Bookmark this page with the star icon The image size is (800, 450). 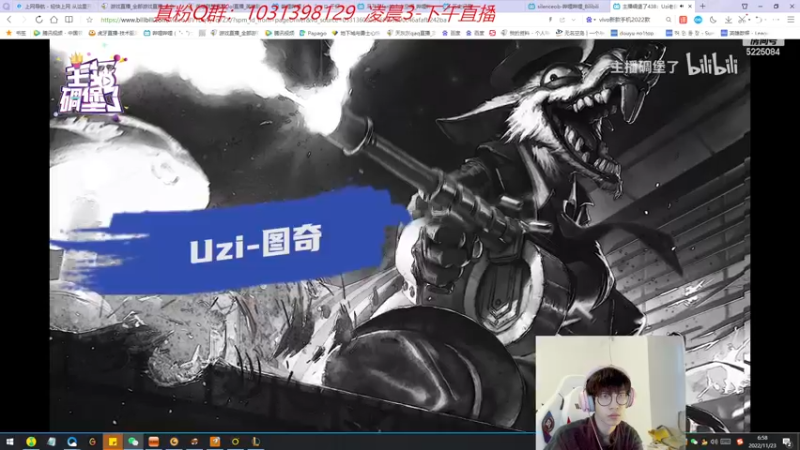pyautogui.click(x=89, y=20)
